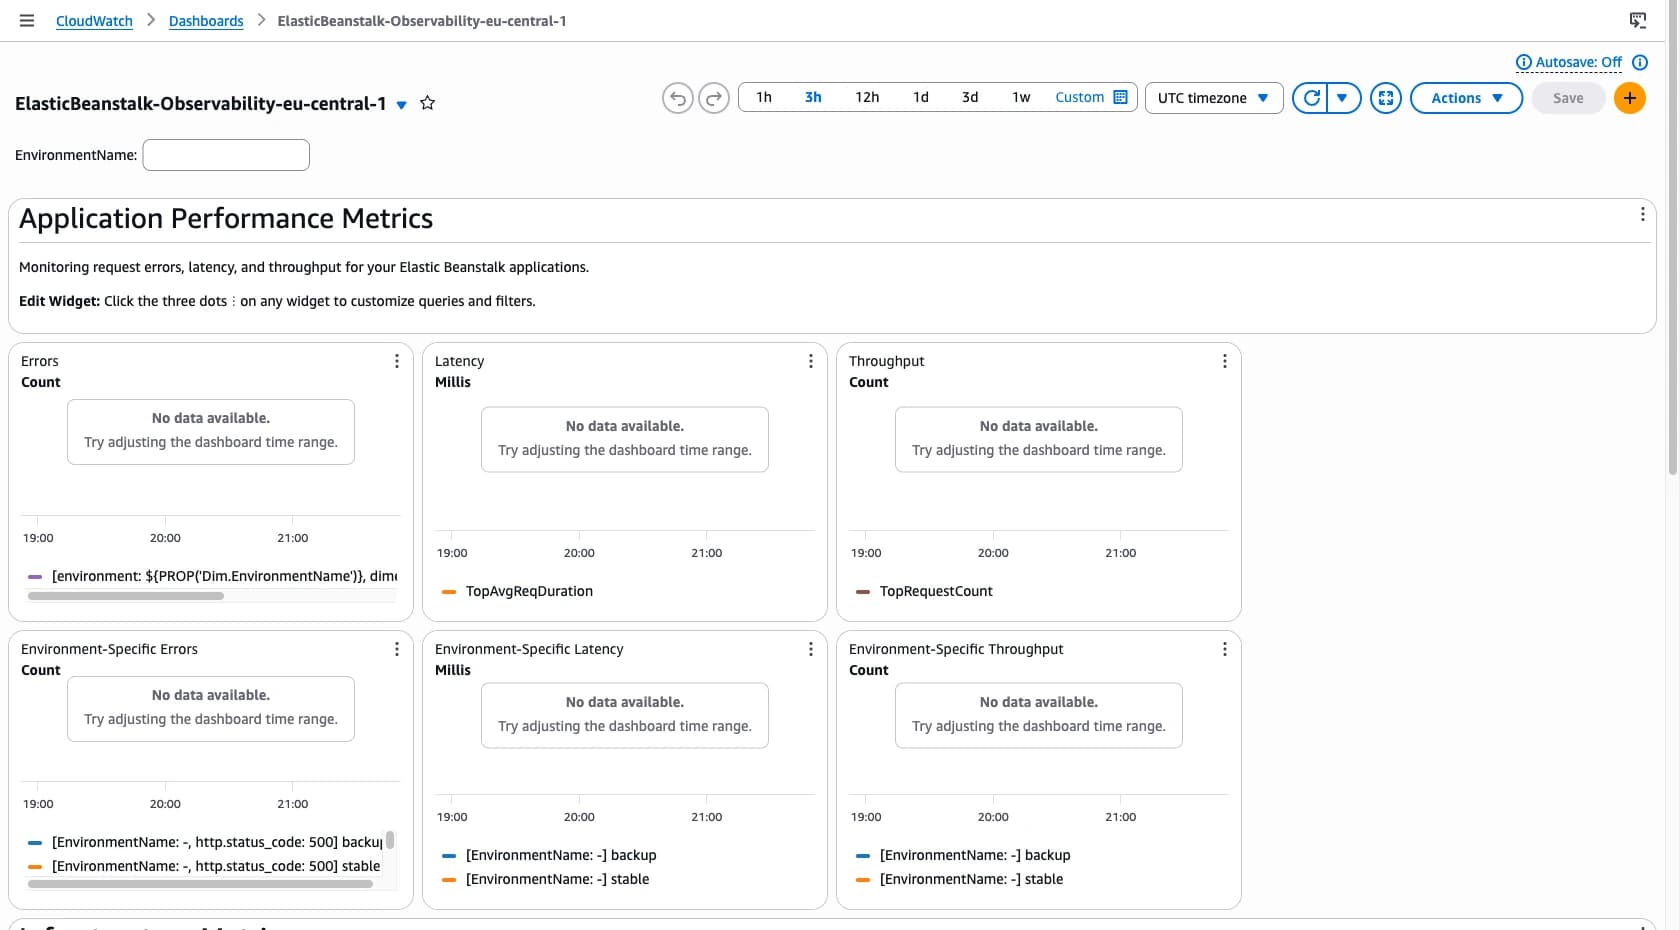This screenshot has width=1680, height=930.
Task: Enter full screen mode icon
Action: 1386,98
